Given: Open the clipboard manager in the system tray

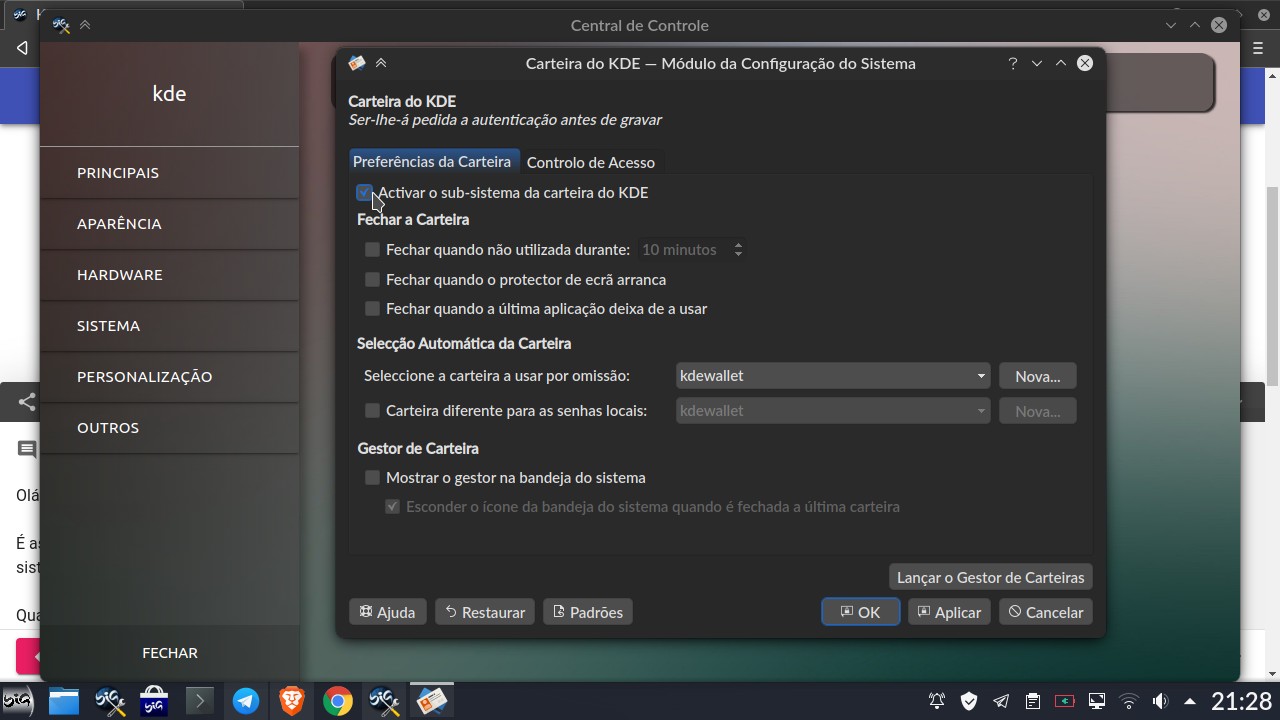Looking at the screenshot, I should (1031, 701).
